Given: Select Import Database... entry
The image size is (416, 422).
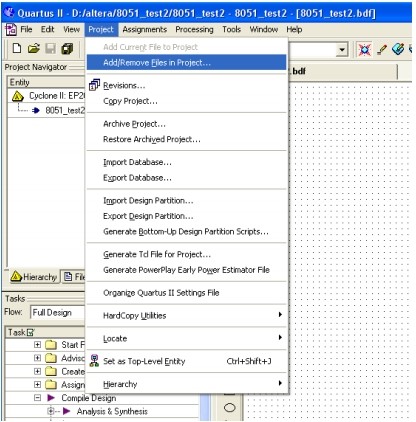Looking at the screenshot, I should click(x=186, y=162).
